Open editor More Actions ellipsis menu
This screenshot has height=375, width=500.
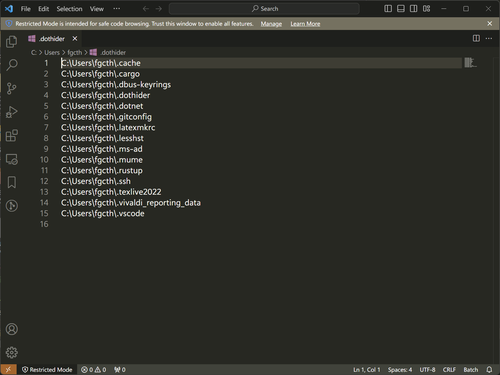click(489, 39)
